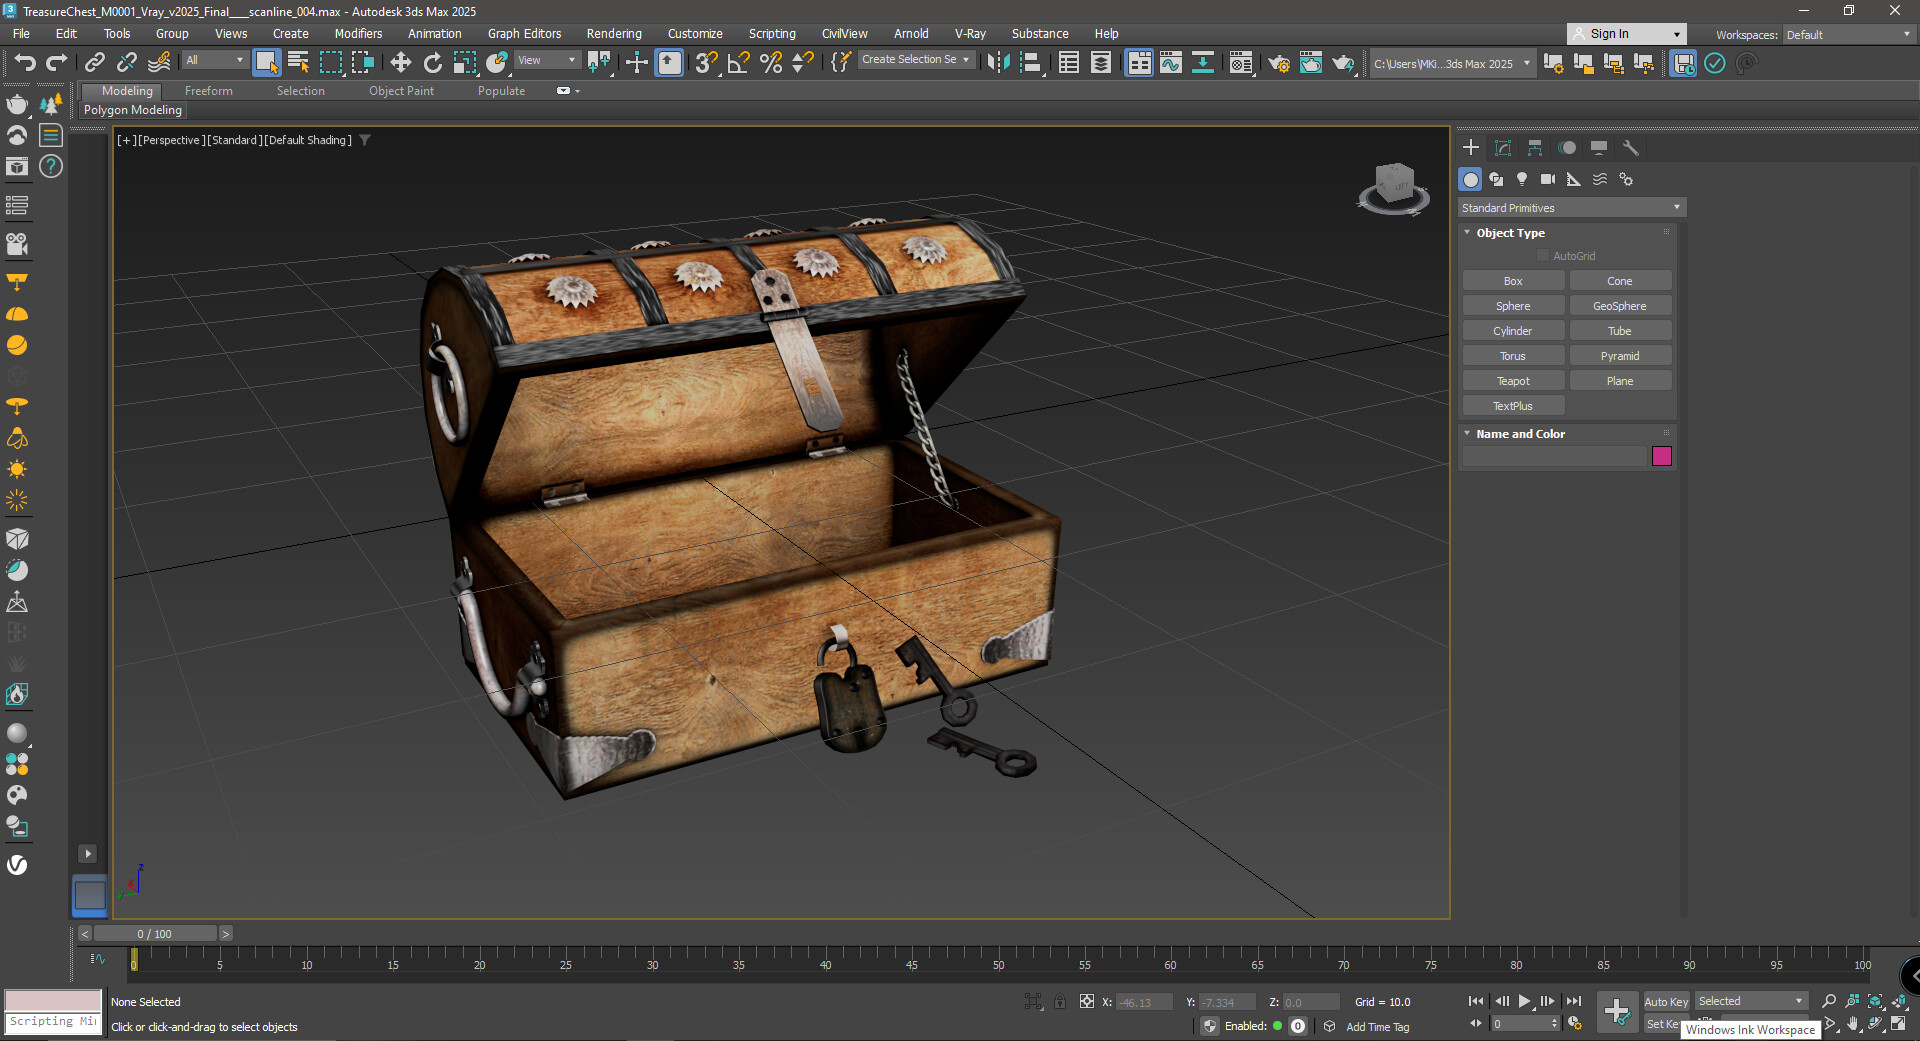Click the Teapot primitive button
This screenshot has width=1920, height=1041.
pyautogui.click(x=1513, y=380)
